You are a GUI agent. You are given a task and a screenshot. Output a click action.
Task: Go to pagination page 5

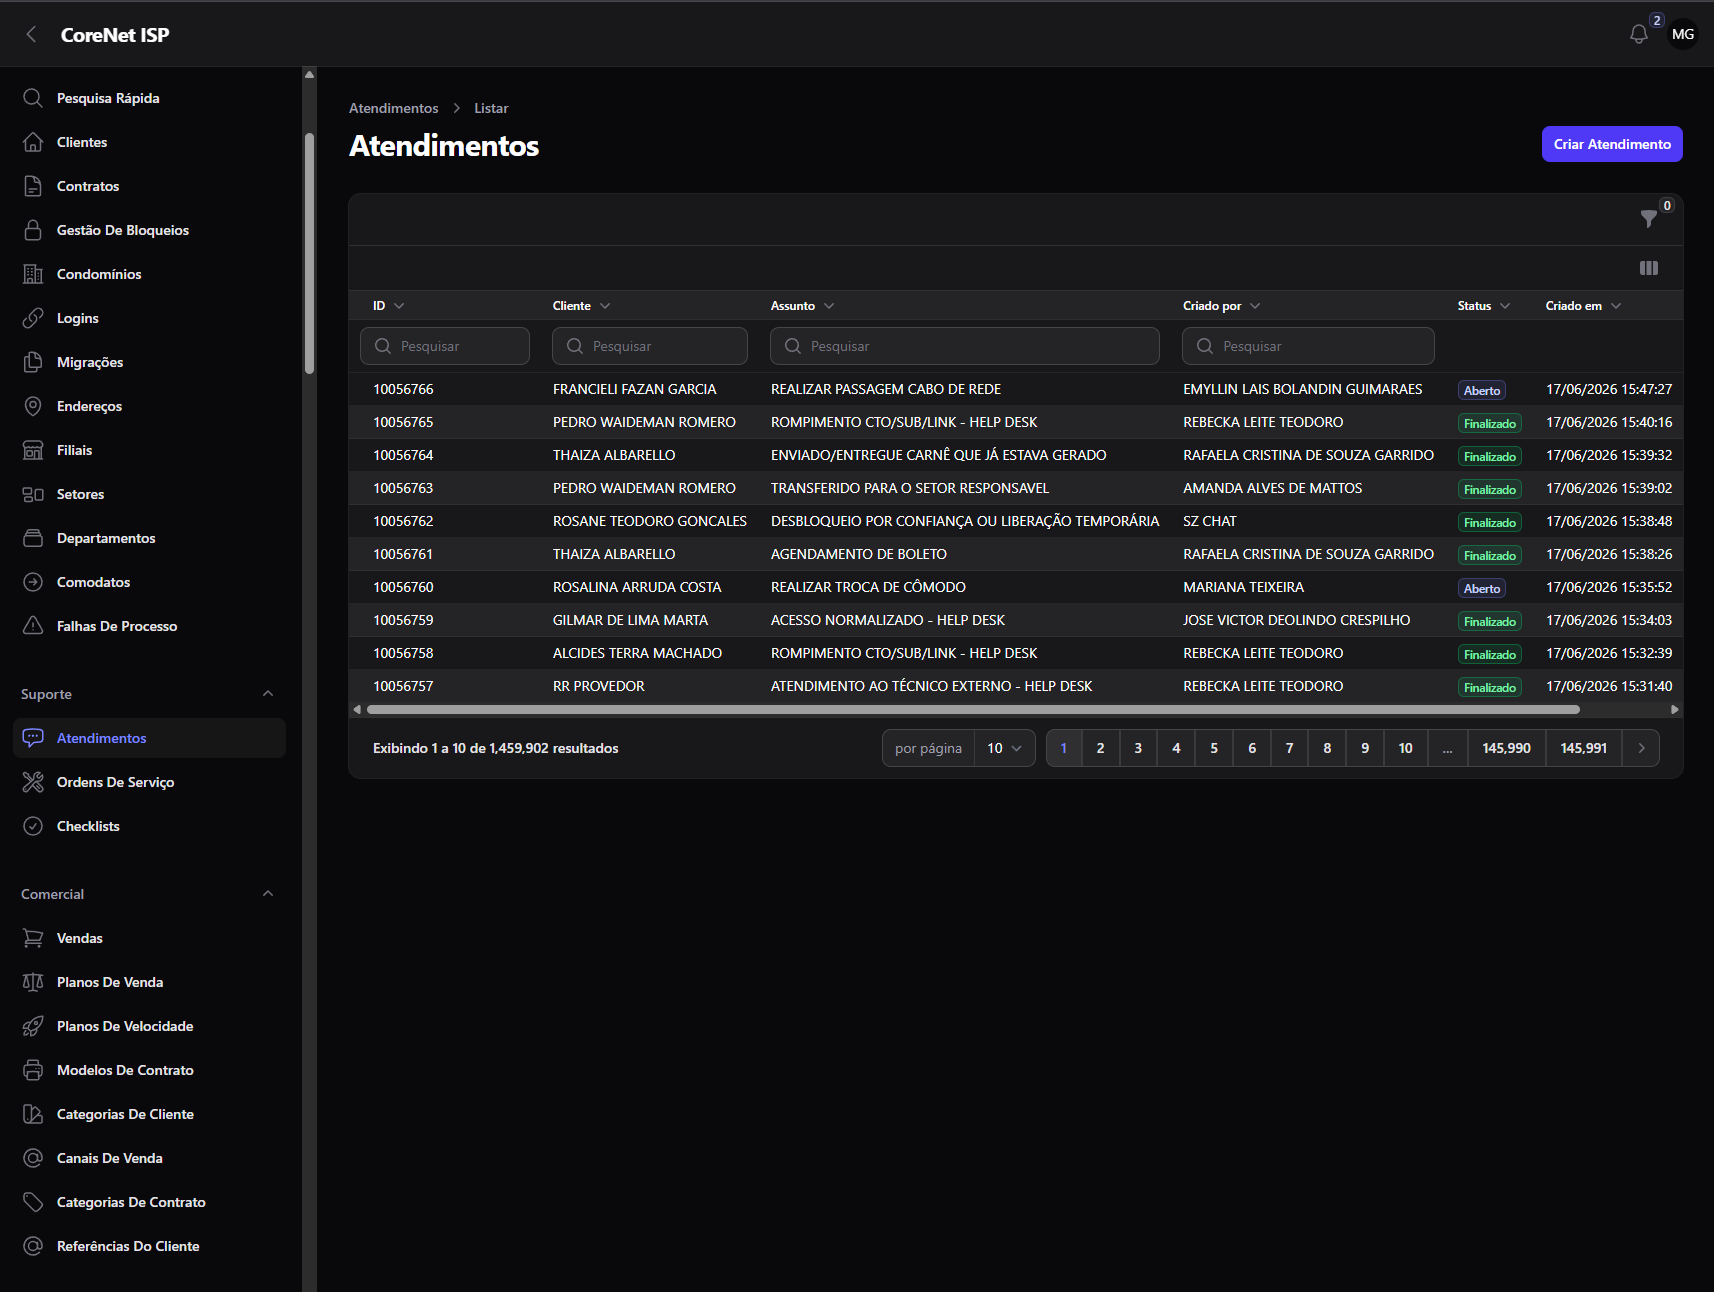[x=1214, y=748]
